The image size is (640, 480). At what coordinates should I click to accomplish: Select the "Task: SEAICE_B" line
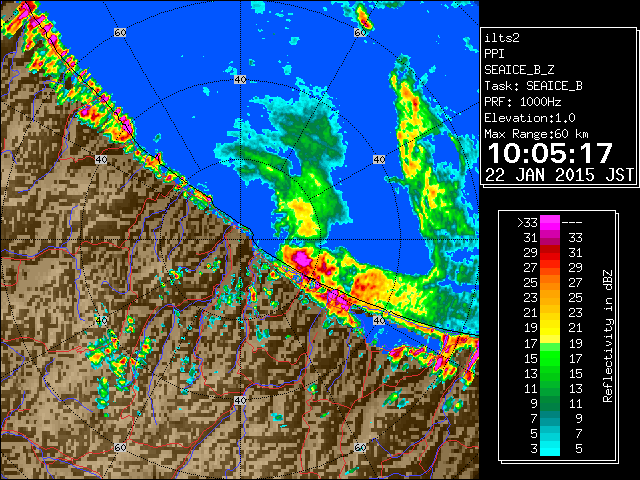click(x=533, y=86)
